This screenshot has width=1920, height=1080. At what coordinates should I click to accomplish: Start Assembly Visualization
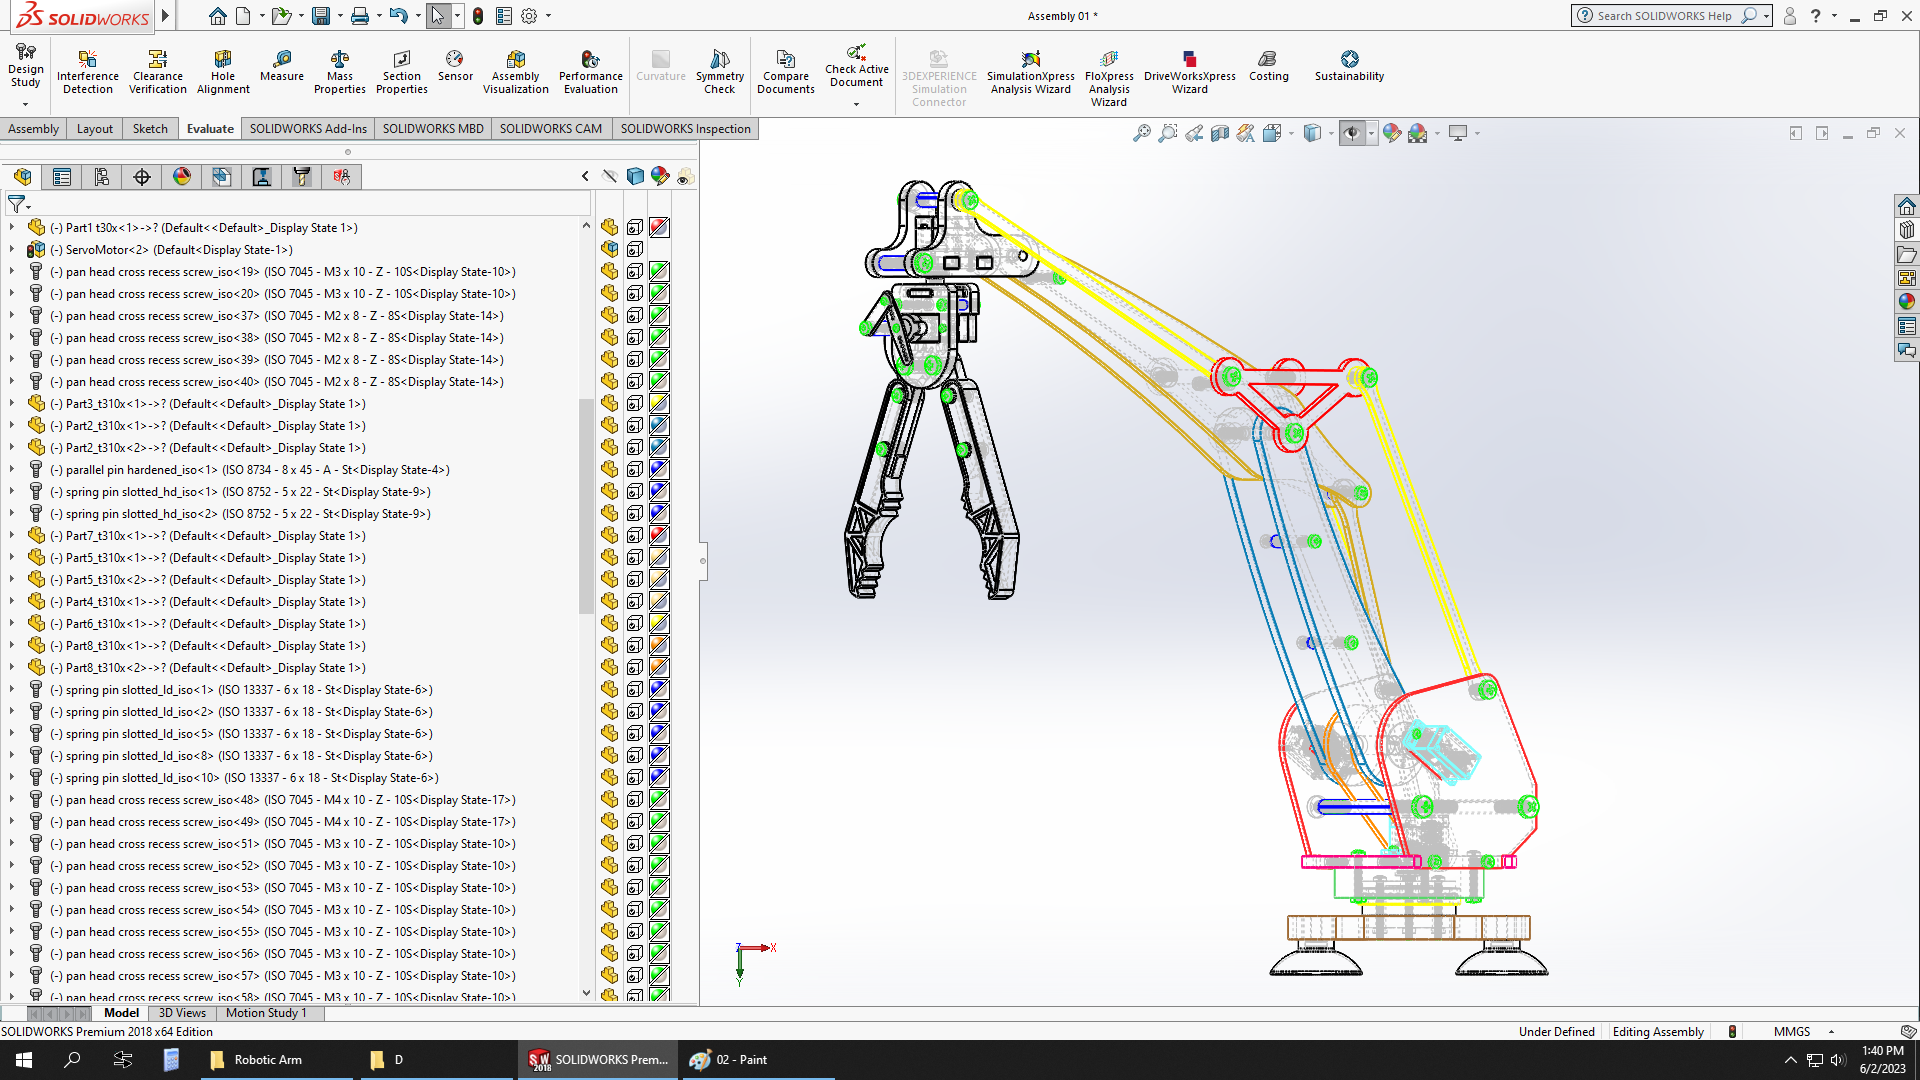coord(516,72)
